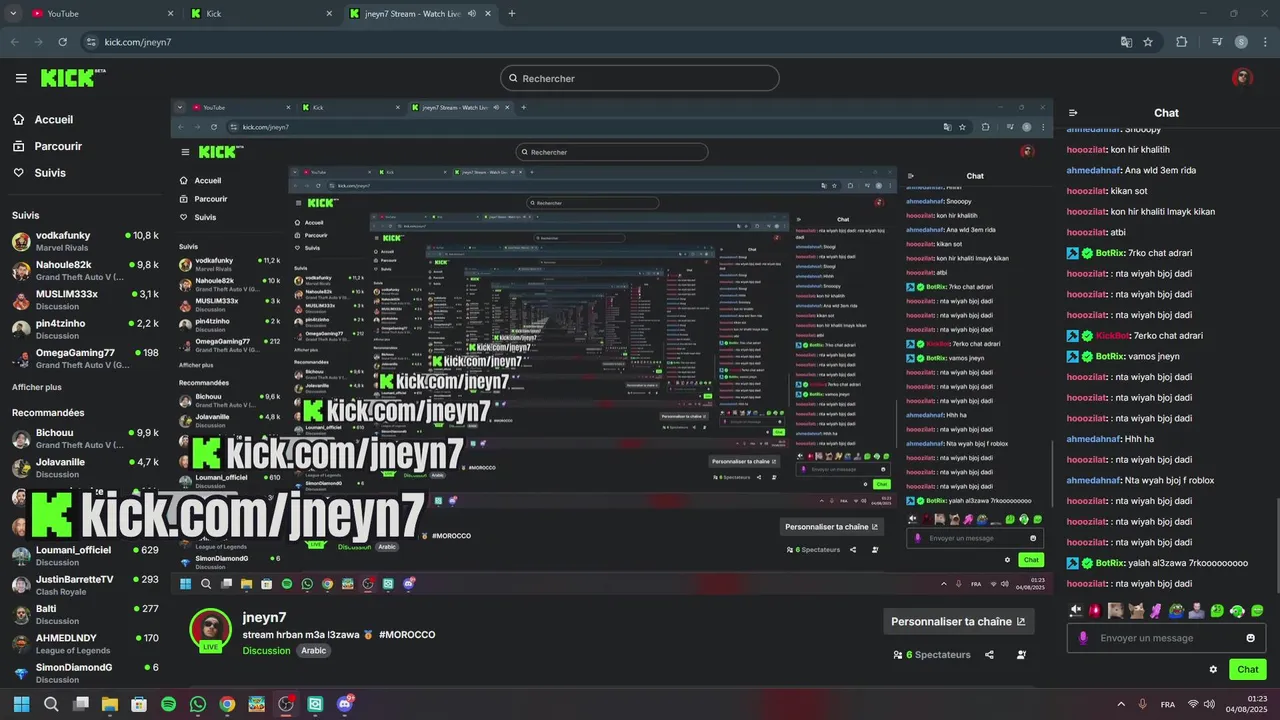The height and width of the screenshot is (720, 1280).
Task: Open WhatsApp from the taskbar
Action: point(198,704)
